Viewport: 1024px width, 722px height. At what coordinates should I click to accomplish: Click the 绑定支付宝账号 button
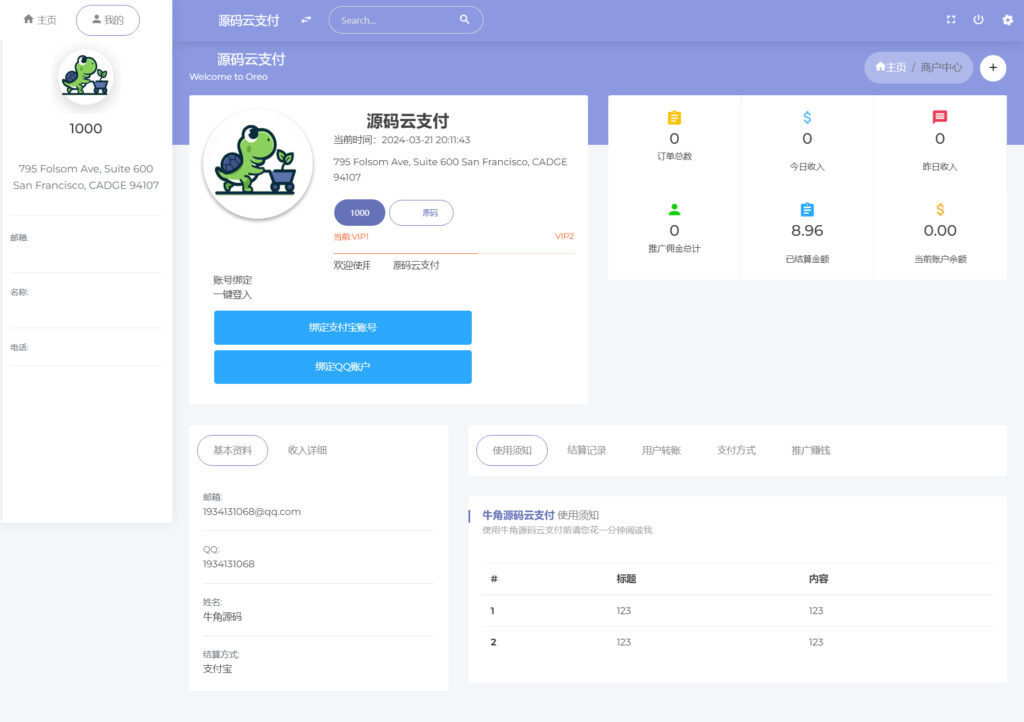pyautogui.click(x=343, y=328)
